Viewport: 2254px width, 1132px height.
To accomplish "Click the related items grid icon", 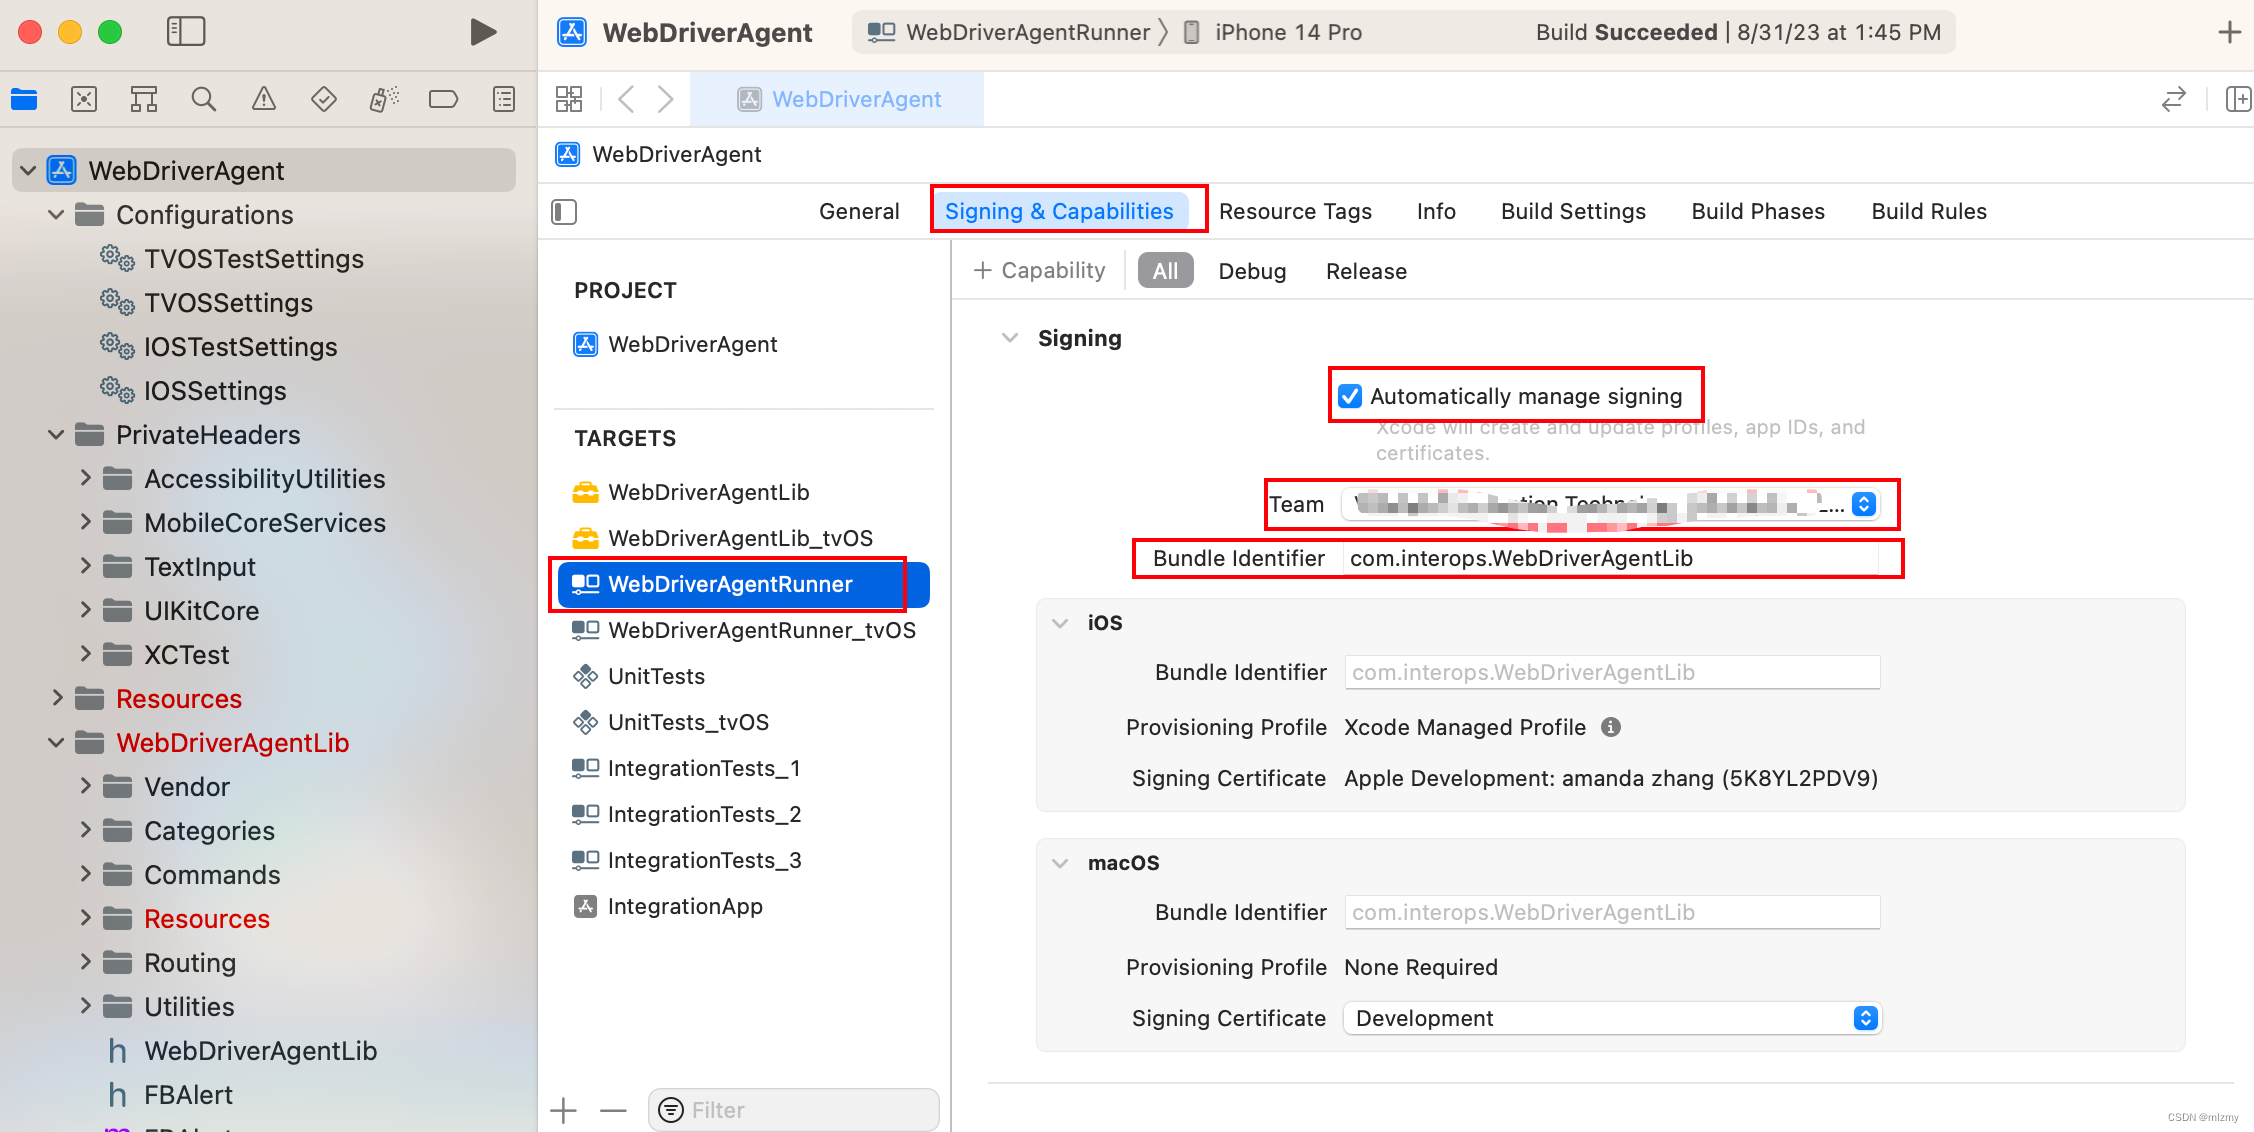I will (569, 99).
